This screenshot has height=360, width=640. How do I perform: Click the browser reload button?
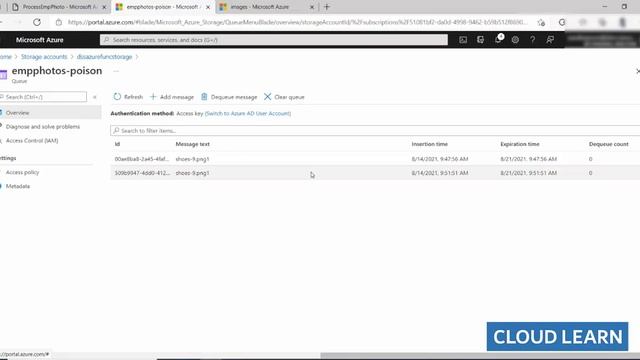(37, 22)
